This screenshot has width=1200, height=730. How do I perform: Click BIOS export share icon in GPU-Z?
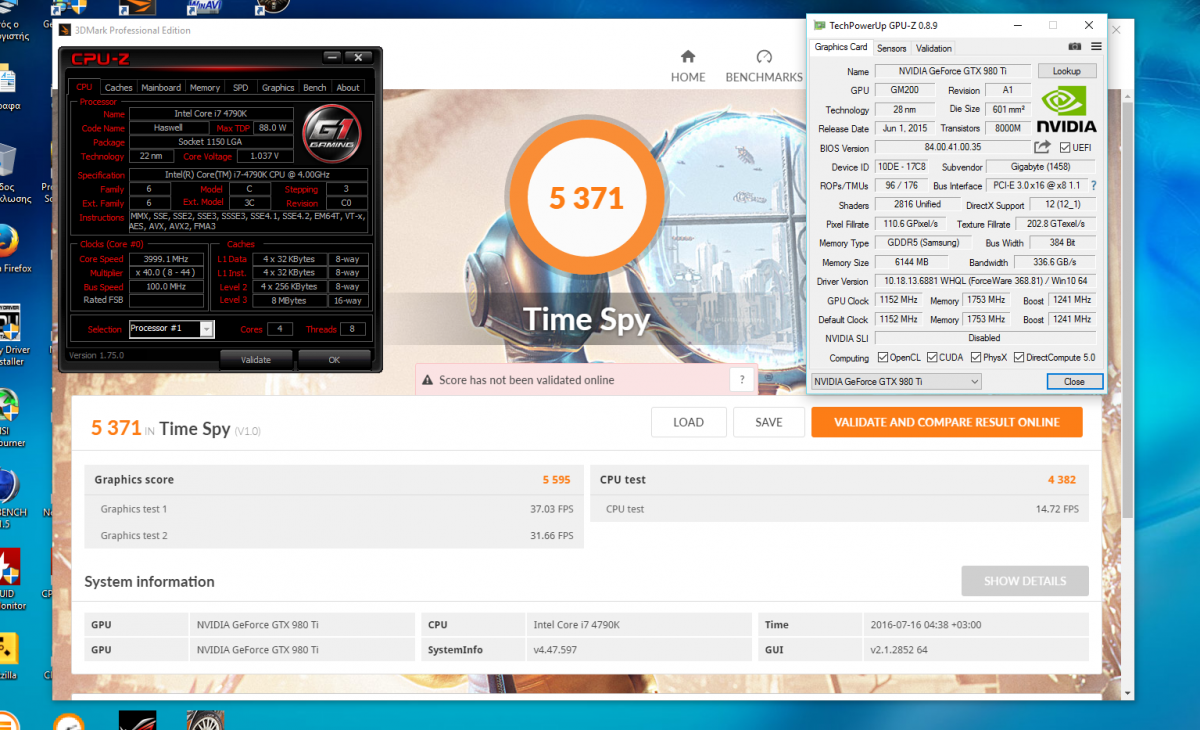click(x=1042, y=148)
